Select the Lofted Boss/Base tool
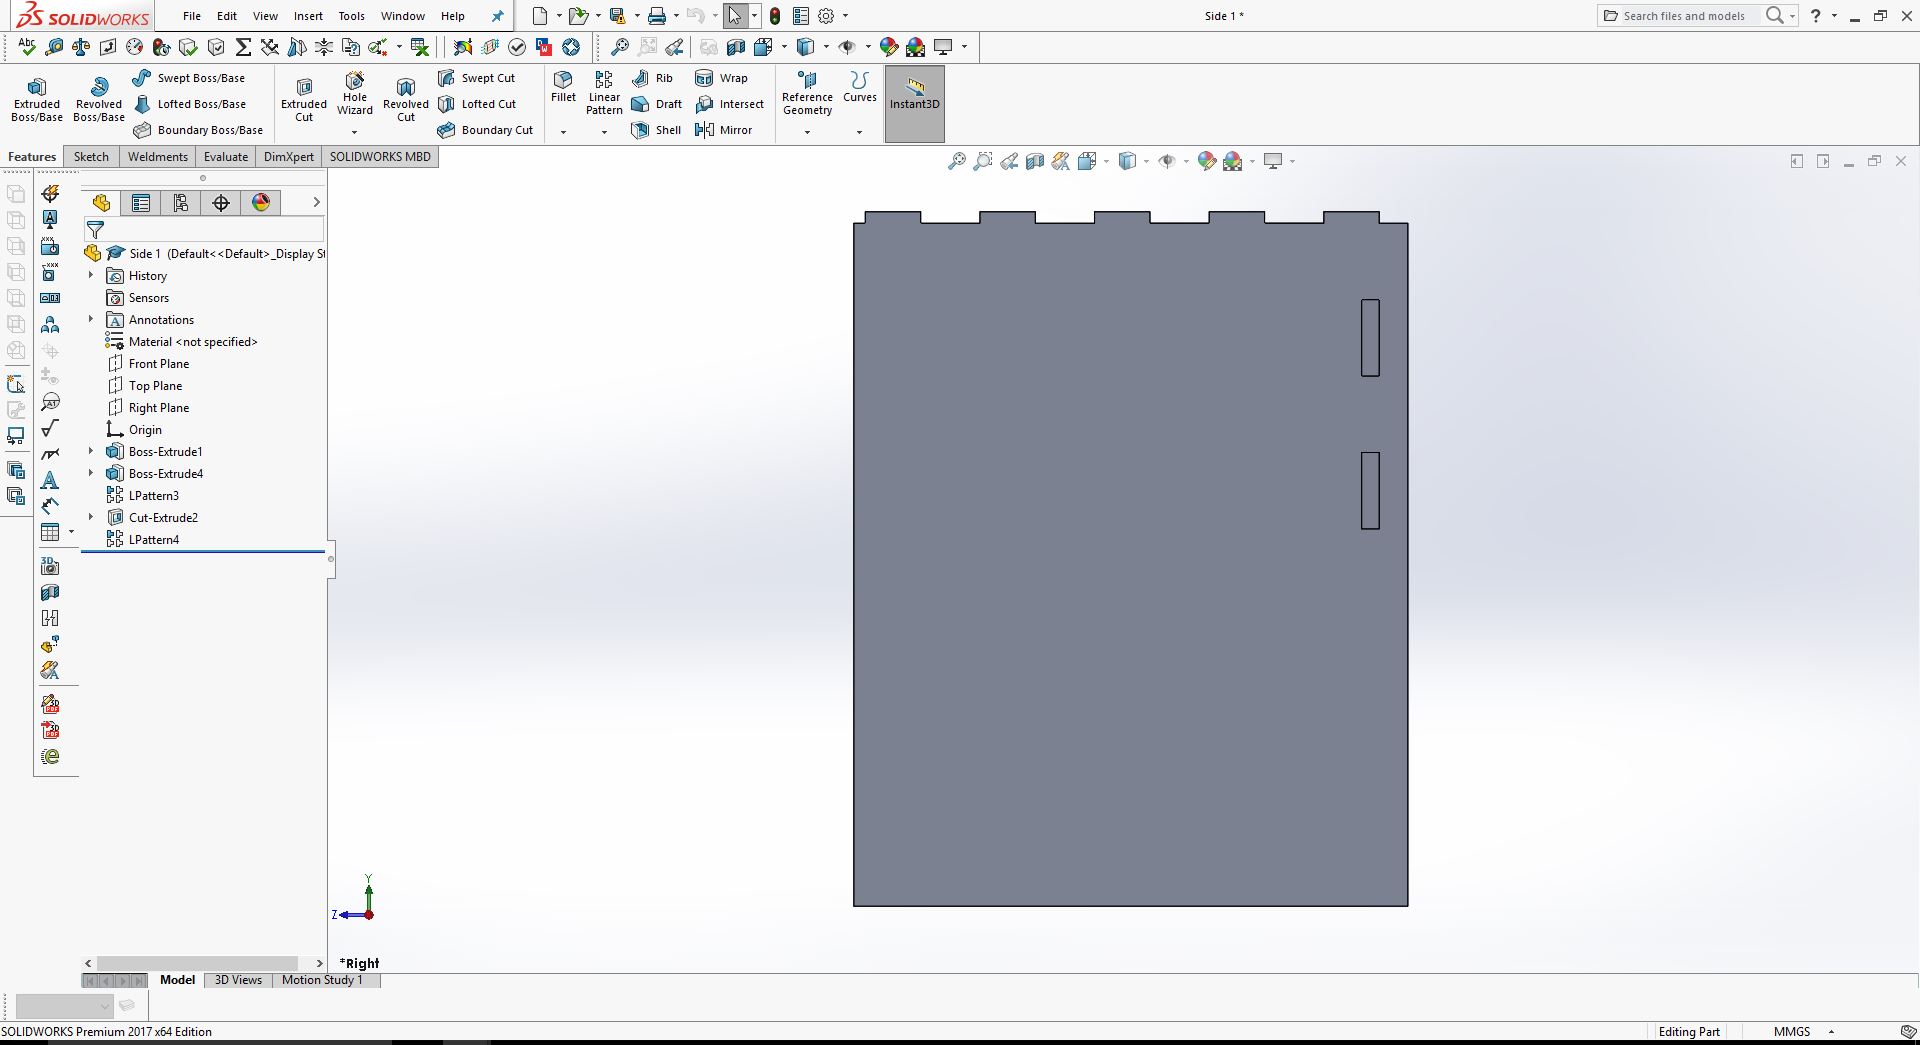 click(x=189, y=104)
